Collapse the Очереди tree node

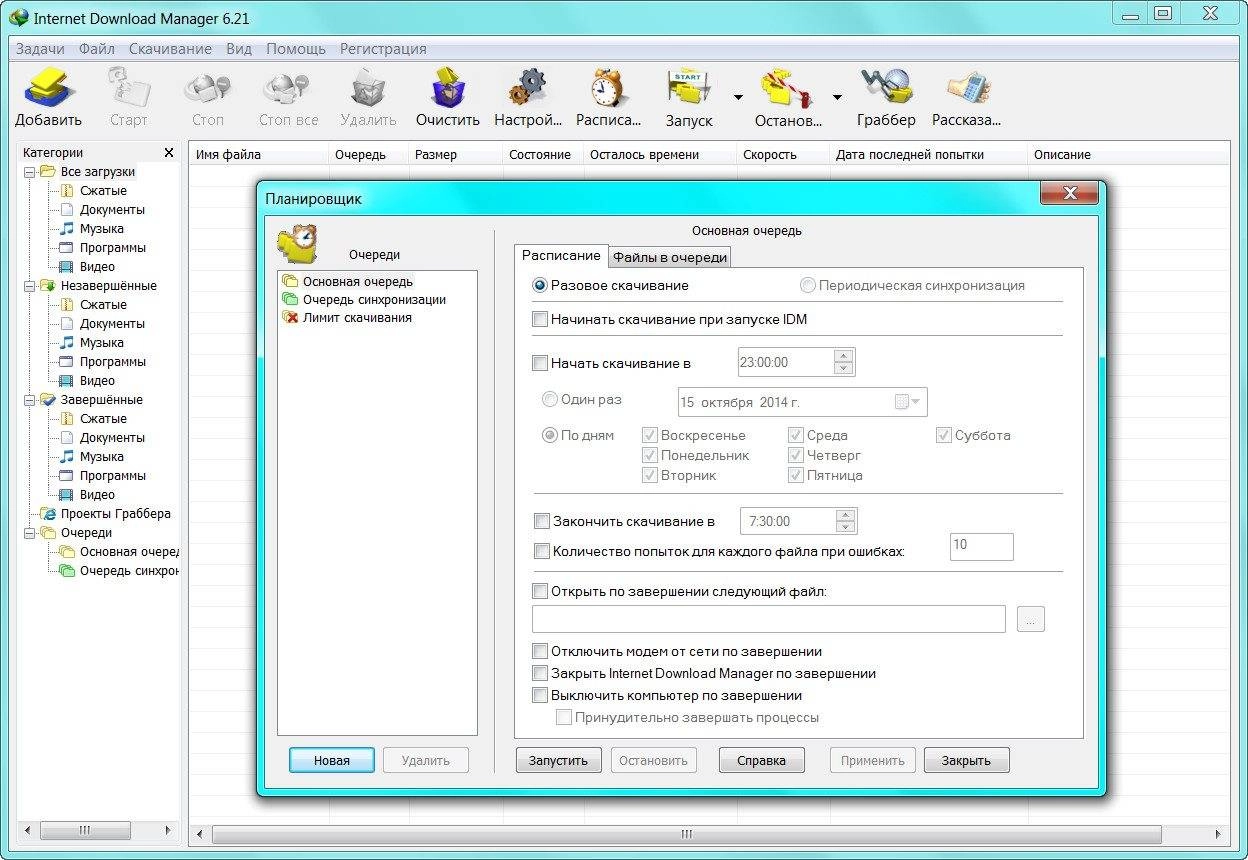point(30,533)
